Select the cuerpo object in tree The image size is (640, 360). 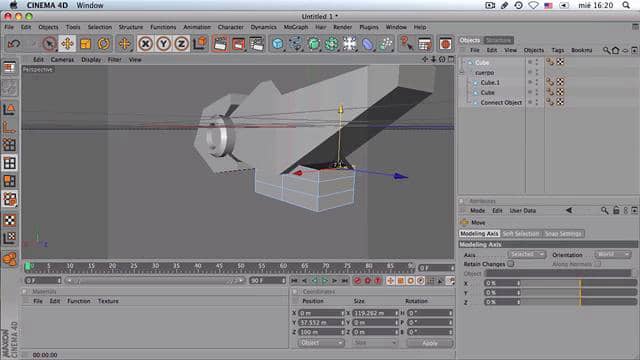pos(485,73)
